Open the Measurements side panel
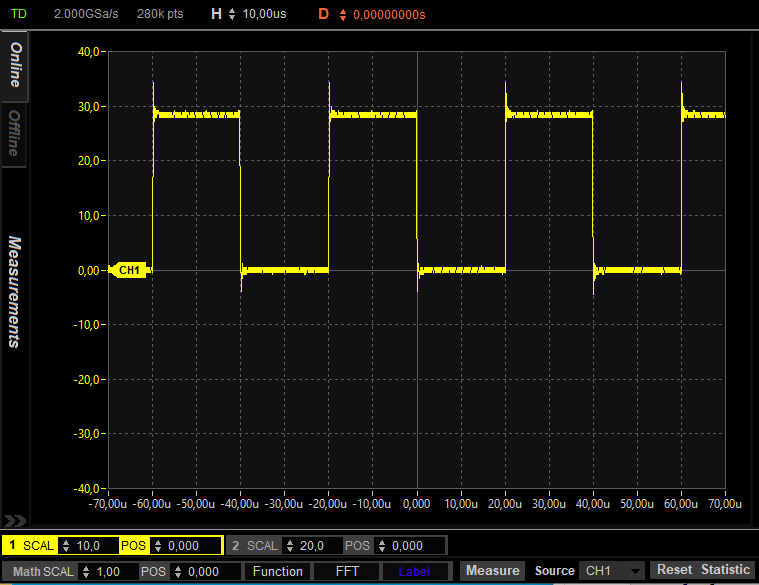The width and height of the screenshot is (759, 585). [x=15, y=292]
